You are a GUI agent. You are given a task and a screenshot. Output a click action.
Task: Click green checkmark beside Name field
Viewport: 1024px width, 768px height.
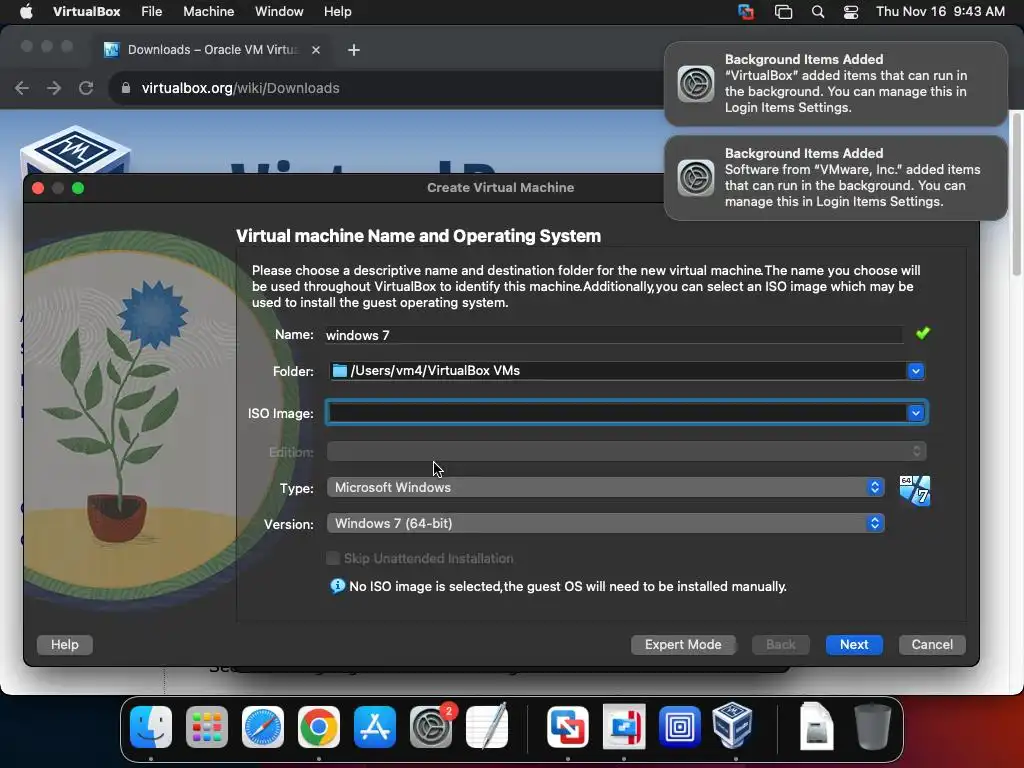click(x=923, y=334)
